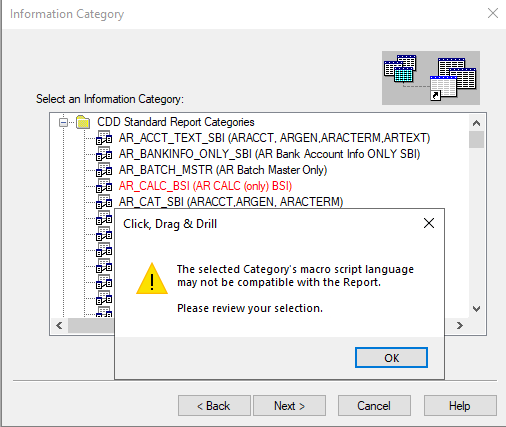Select the CDD Standard Report Categories label
Viewport: 506px width, 427px height.
176,122
